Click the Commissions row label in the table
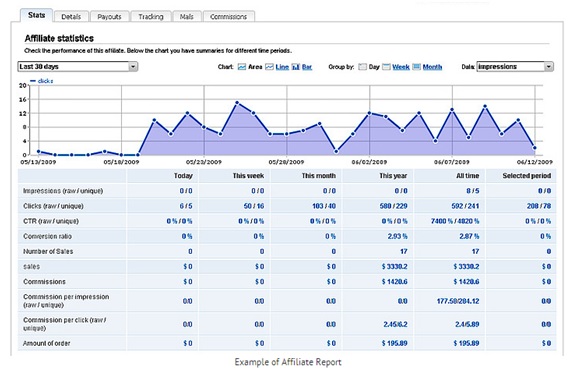 [44, 282]
